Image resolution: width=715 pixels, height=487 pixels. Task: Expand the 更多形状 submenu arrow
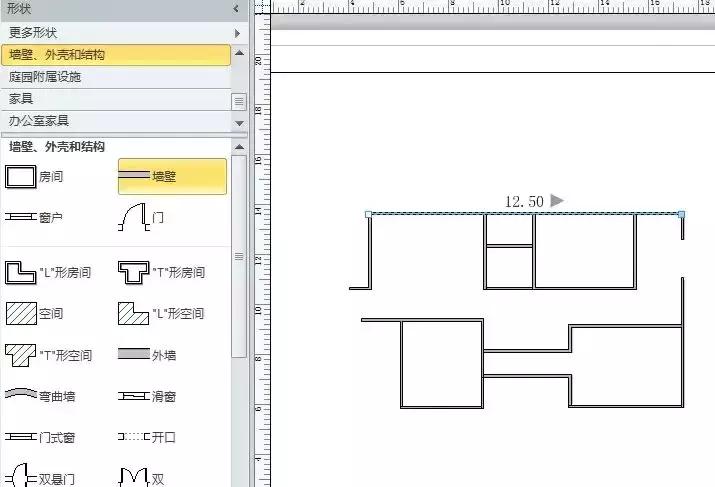[x=237, y=33]
